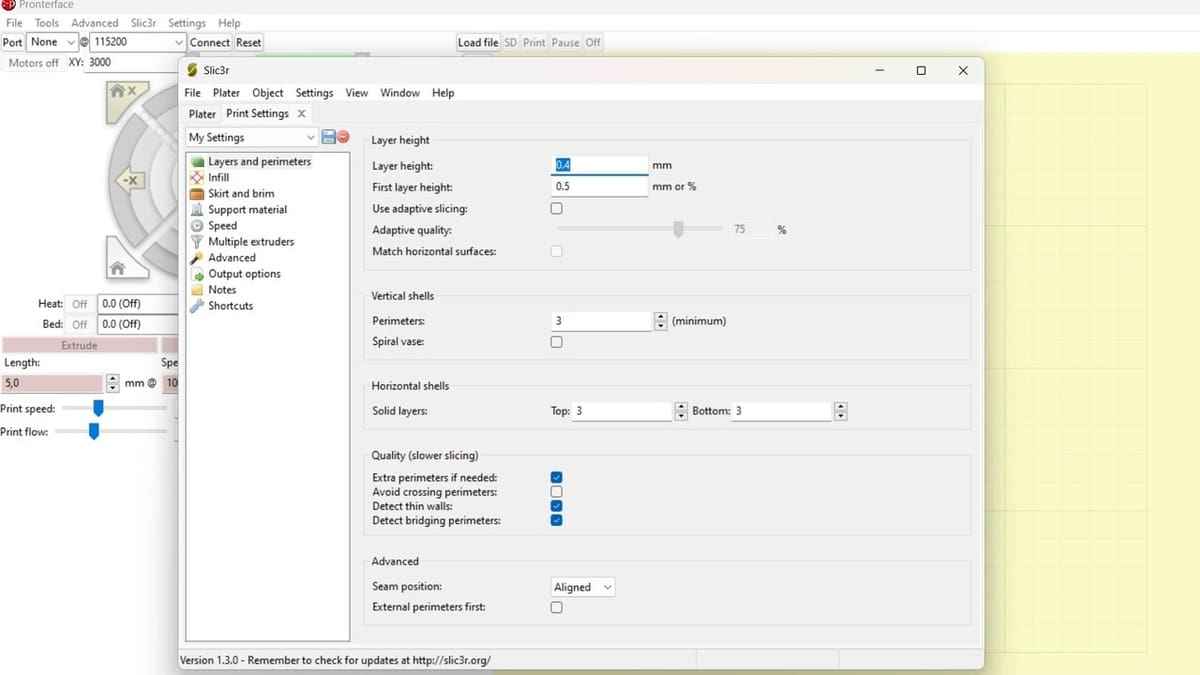Viewport: 1200px width, 675px height.
Task: Uncheck Detect bridging perimeters
Action: (x=557, y=520)
